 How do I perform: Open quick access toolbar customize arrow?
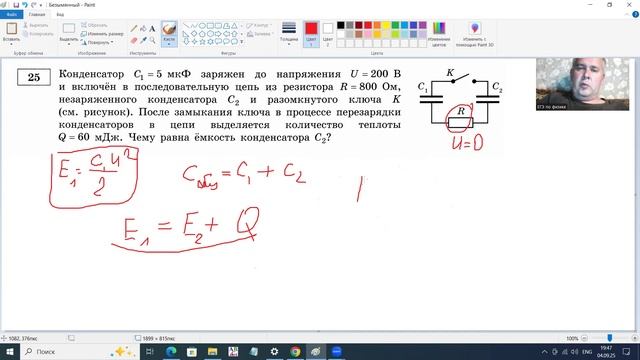pos(41,5)
